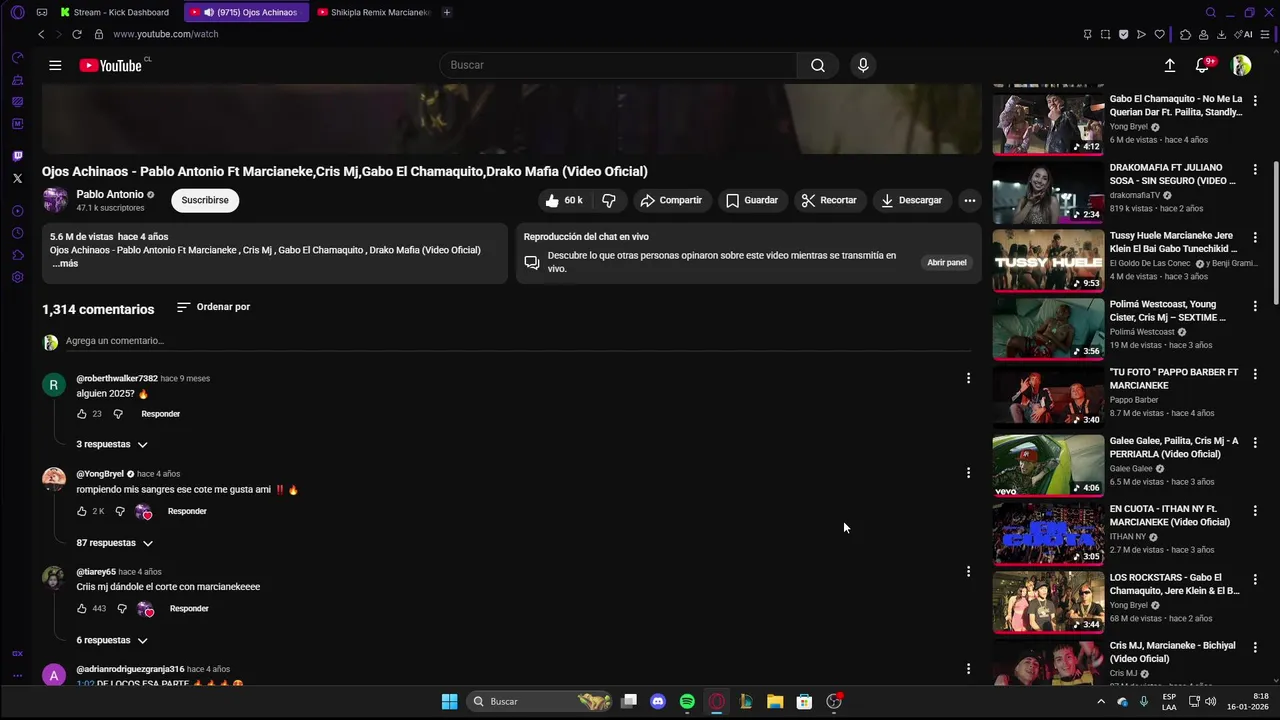Dislike the @tiarey65 comment
Viewport: 1280px width, 720px height.
click(122, 608)
